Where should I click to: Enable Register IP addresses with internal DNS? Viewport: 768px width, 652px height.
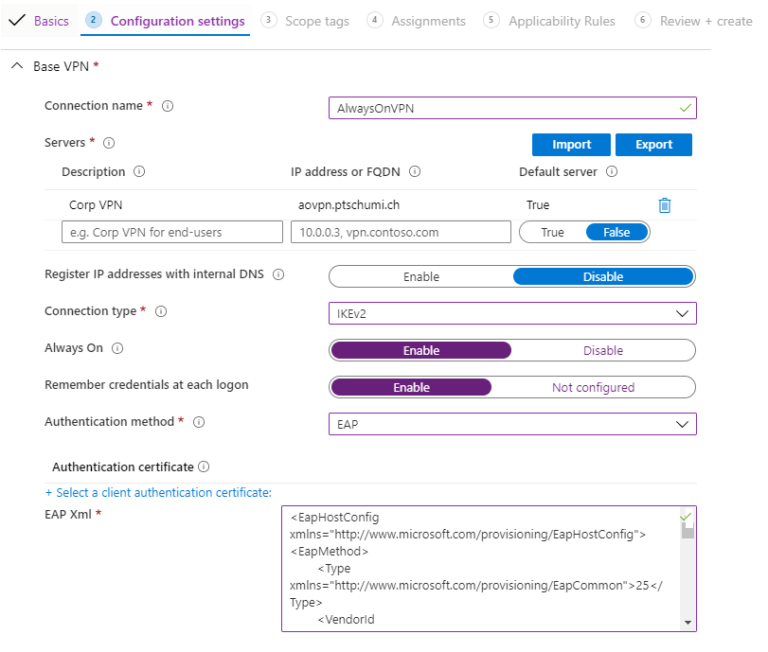[x=421, y=277]
